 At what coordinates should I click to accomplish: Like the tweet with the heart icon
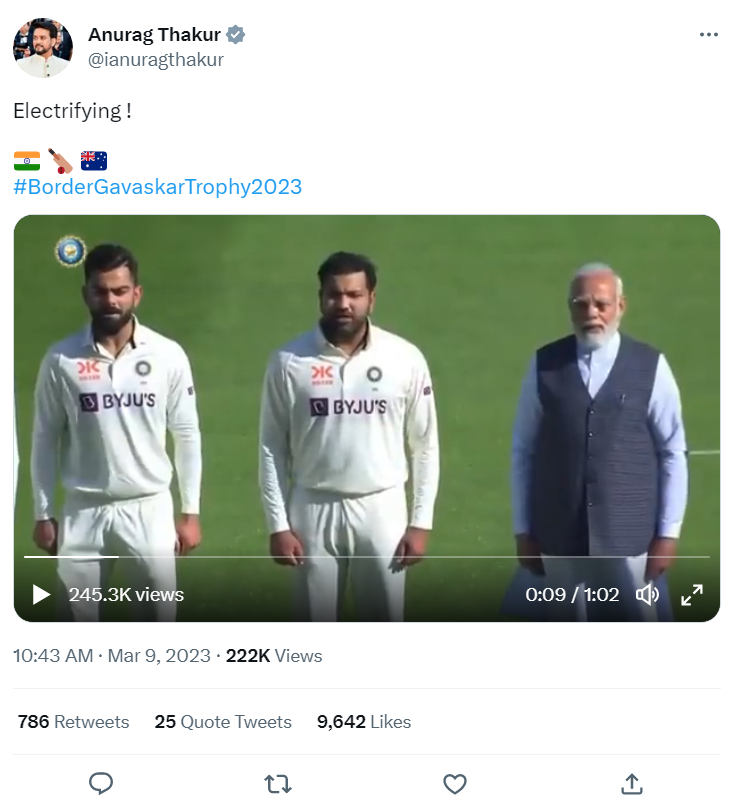click(455, 783)
